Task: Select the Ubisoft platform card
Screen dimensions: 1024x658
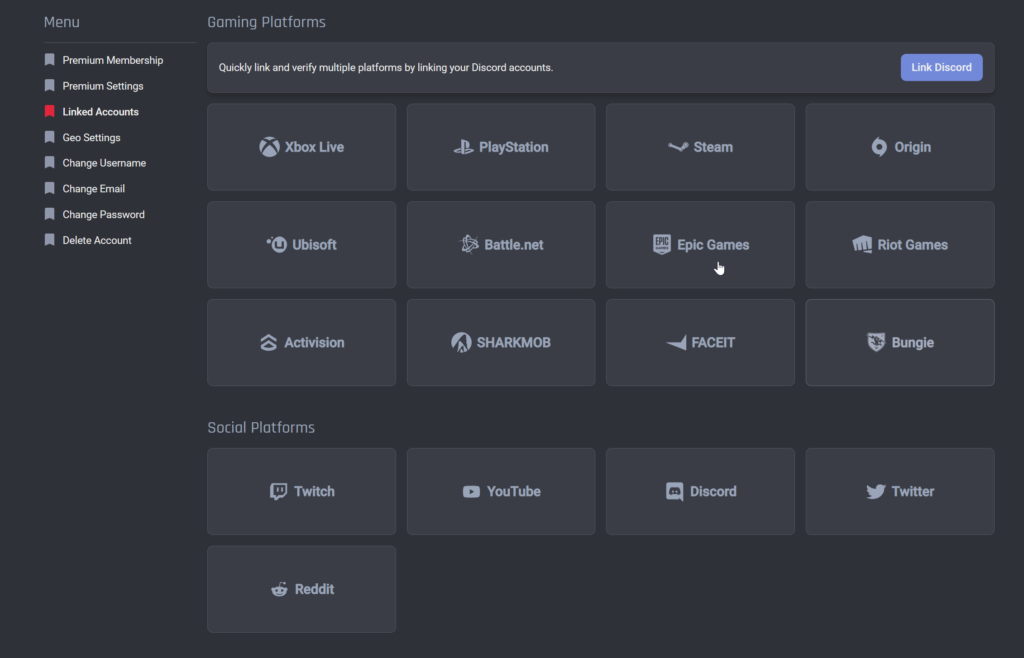Action: [x=302, y=245]
